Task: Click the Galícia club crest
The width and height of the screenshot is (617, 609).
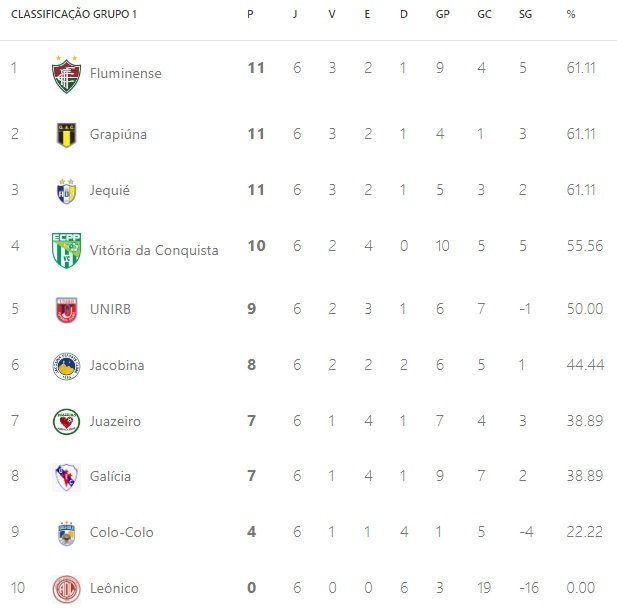Action: (66, 477)
